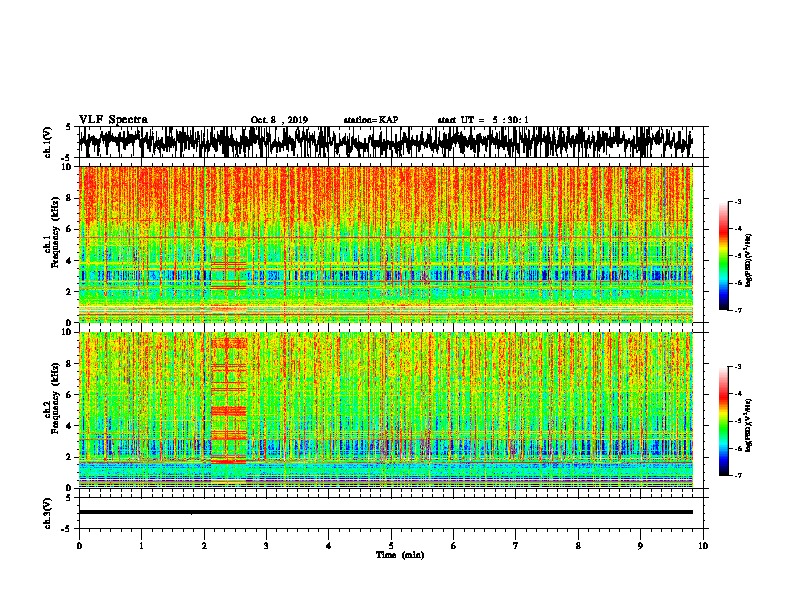Select the "Oct. 8 , 2019" date text
Screen dimensions: 792x612
click(x=279, y=120)
